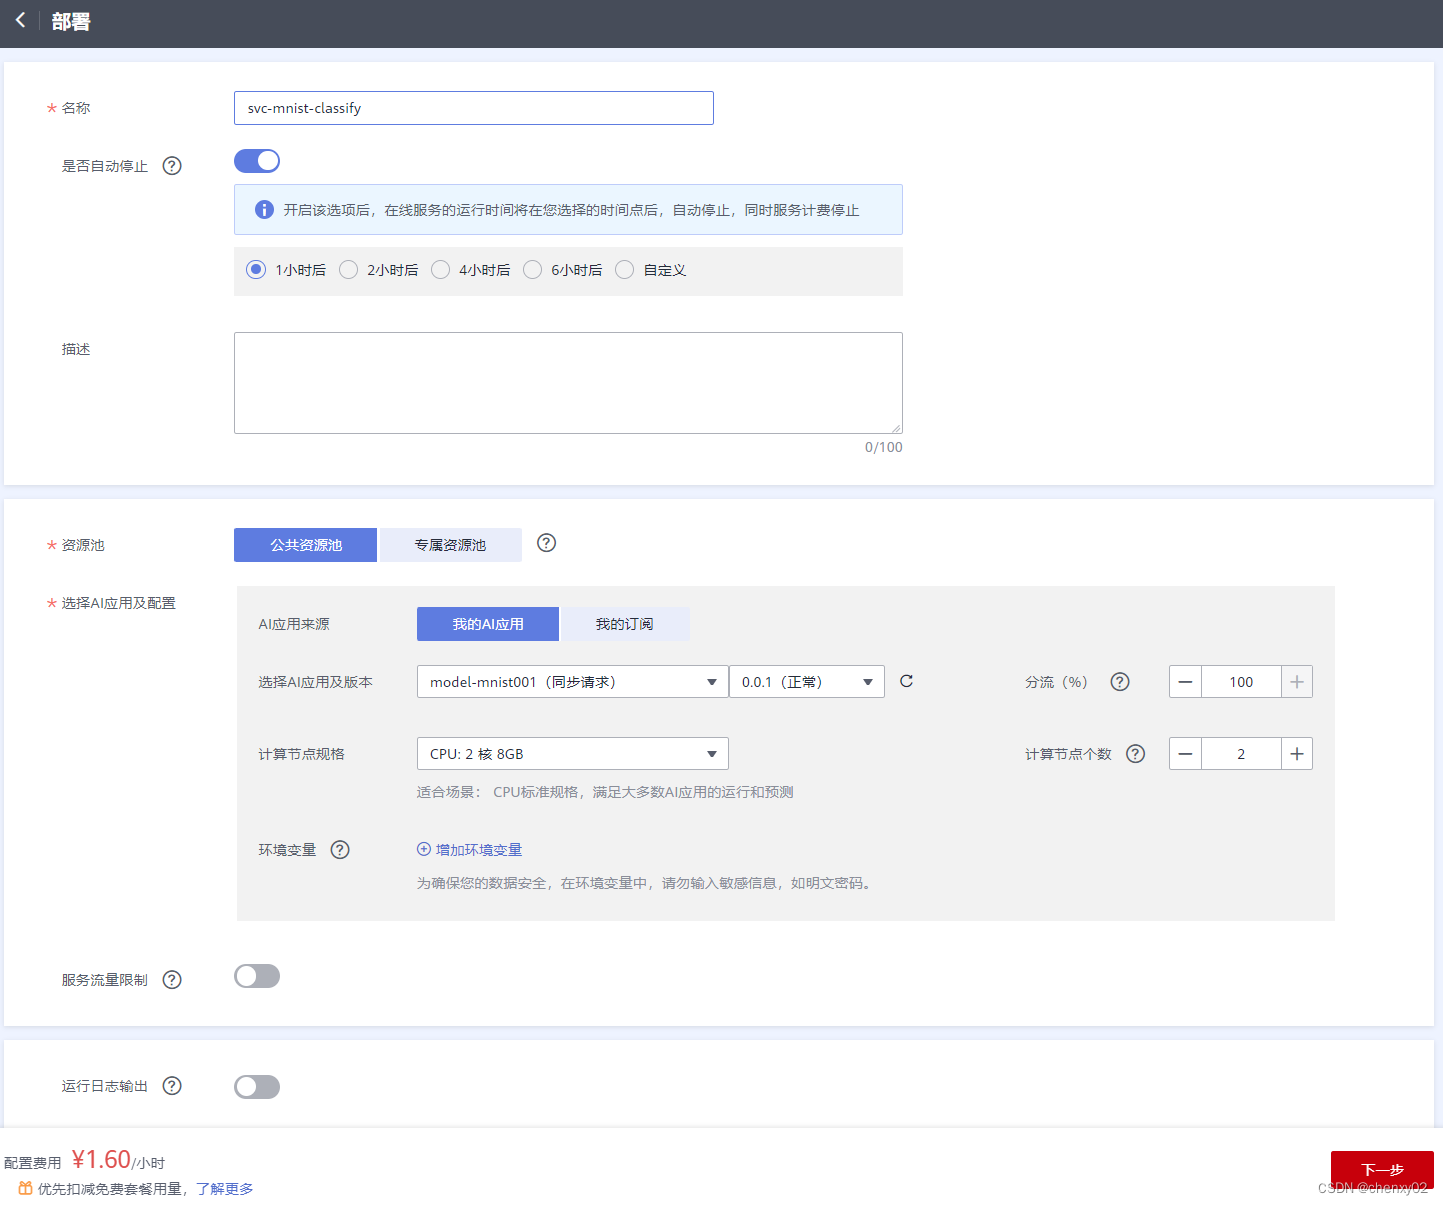This screenshot has width=1443, height=1205.
Task: Click the 分流 value field showing 100
Action: pos(1241,682)
